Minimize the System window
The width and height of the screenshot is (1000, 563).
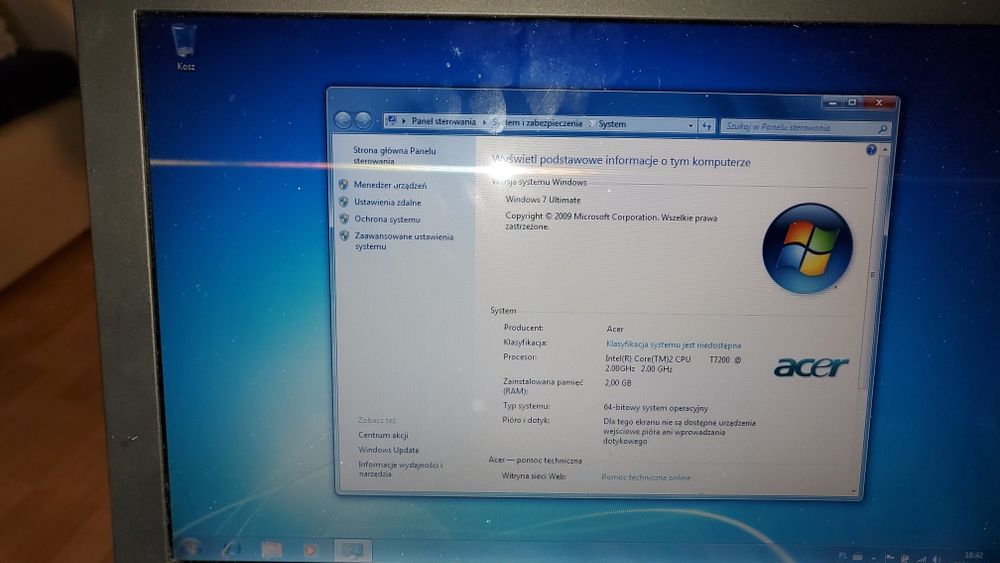(x=832, y=102)
